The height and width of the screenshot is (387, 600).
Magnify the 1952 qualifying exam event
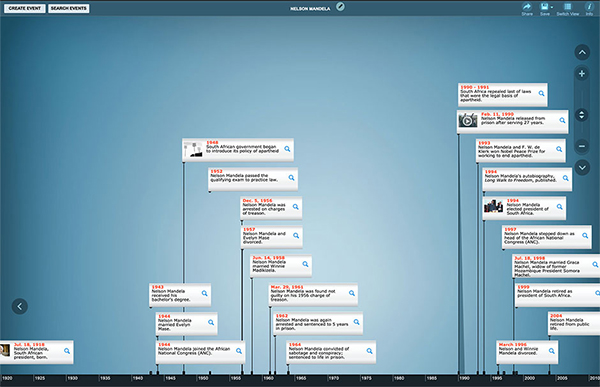(291, 178)
